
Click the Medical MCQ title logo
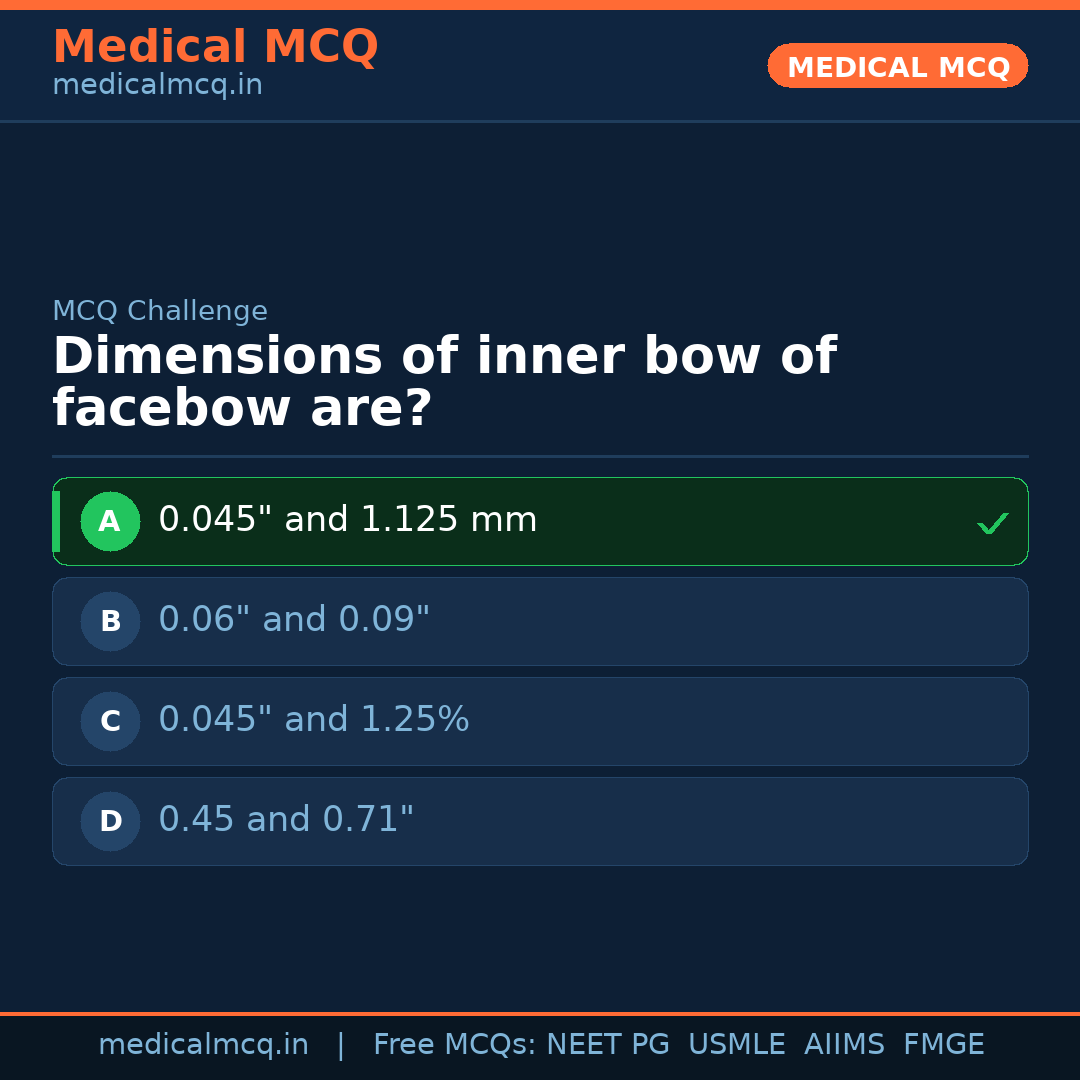click(215, 47)
